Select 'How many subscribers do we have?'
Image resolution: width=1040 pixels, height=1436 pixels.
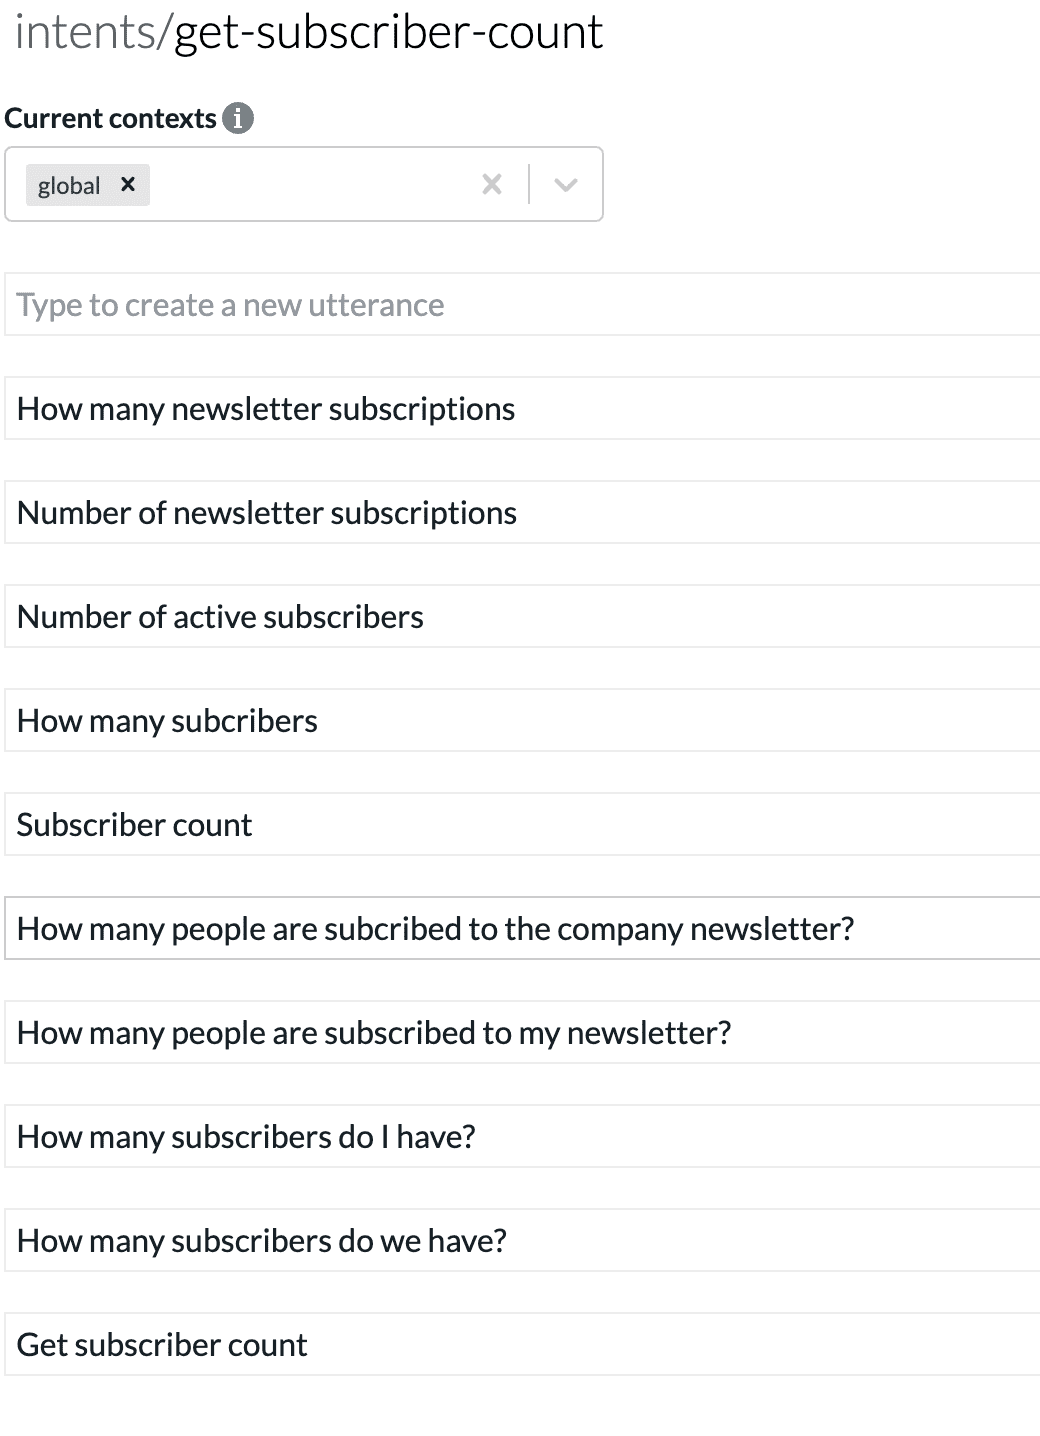(523, 1240)
